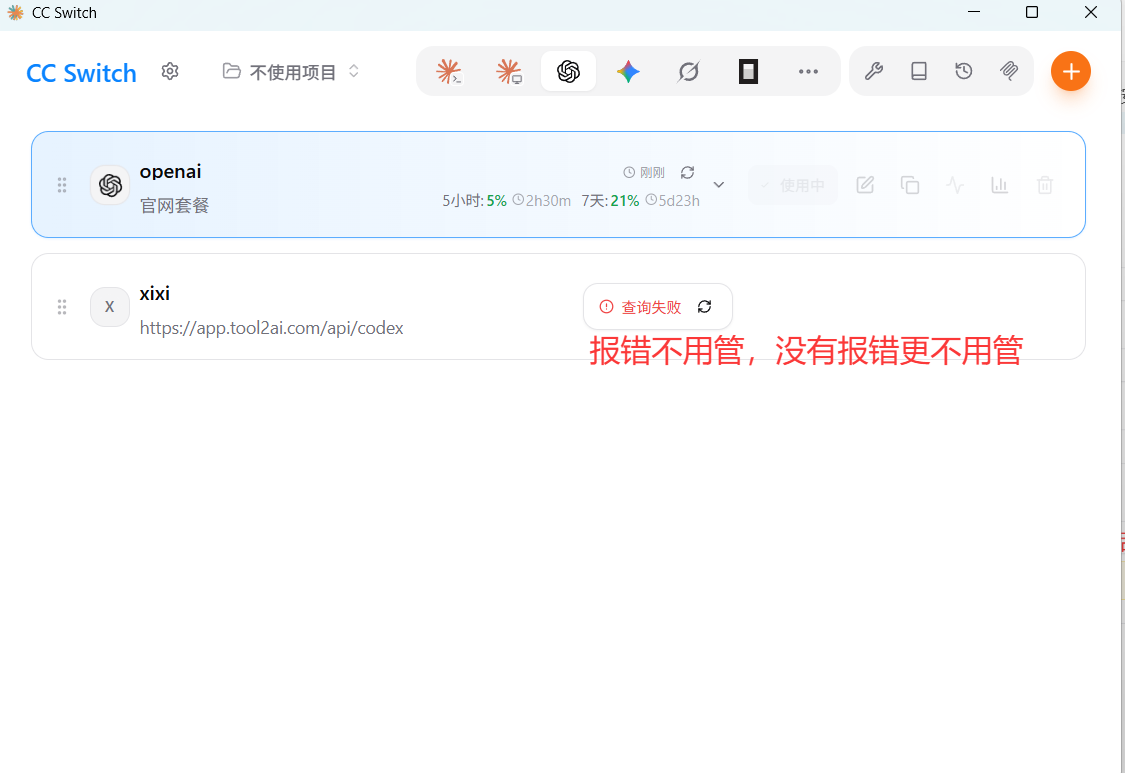Select the OpenAI Codex tab

pyautogui.click(x=568, y=71)
